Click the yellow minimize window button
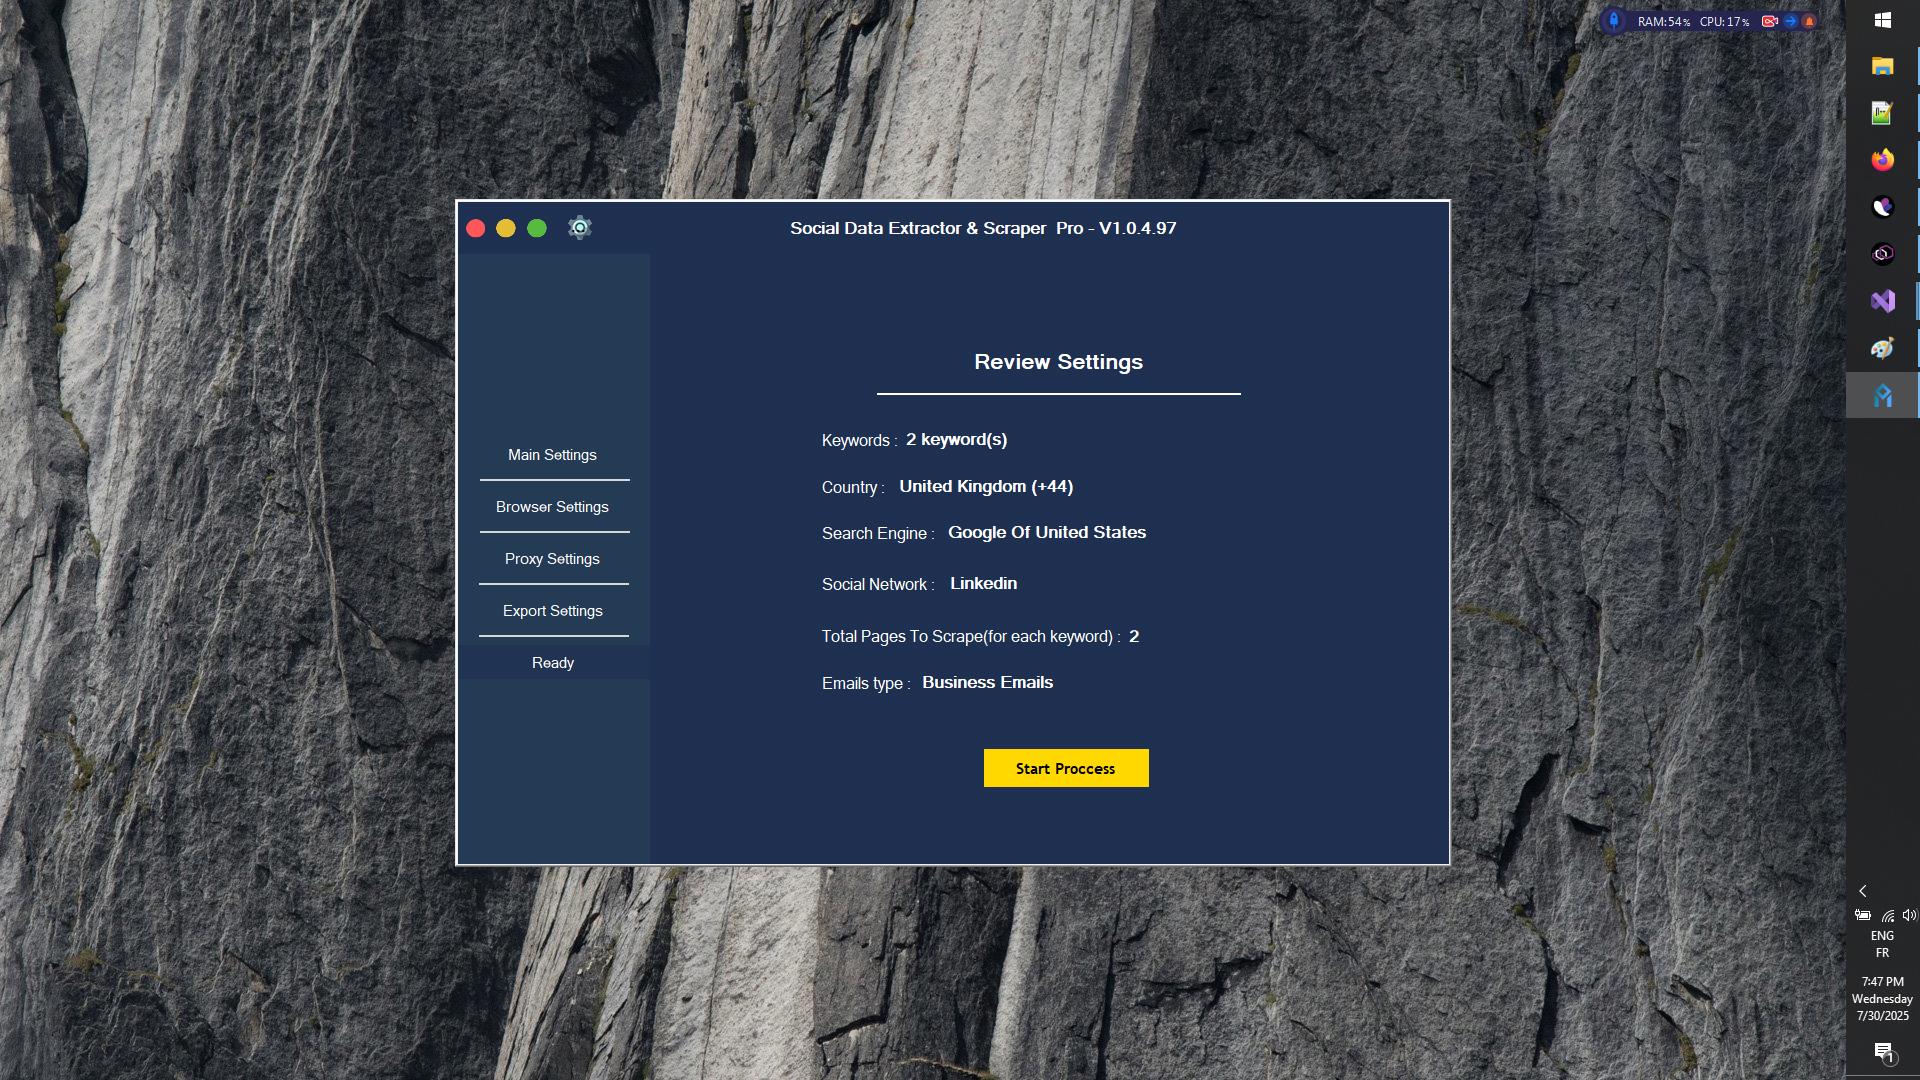 [506, 228]
